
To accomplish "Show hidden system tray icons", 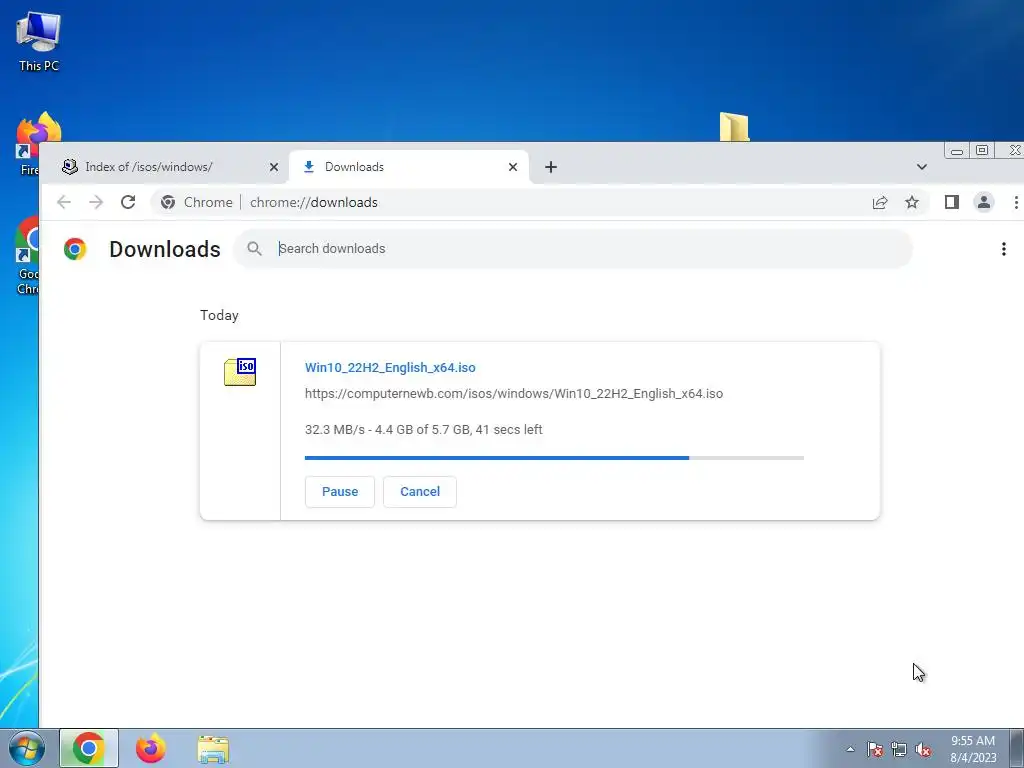I will coord(850,749).
